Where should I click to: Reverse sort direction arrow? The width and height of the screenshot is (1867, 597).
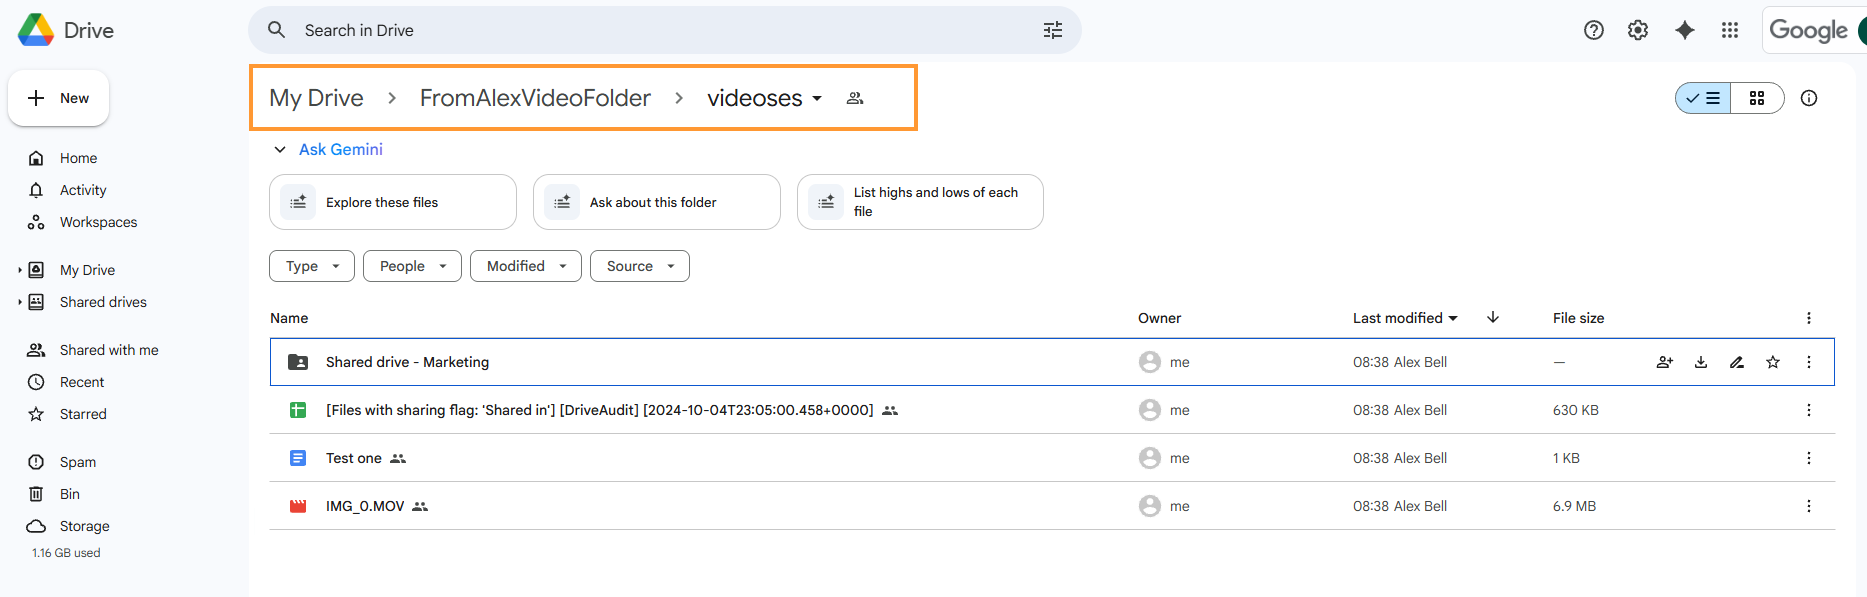pos(1493,317)
